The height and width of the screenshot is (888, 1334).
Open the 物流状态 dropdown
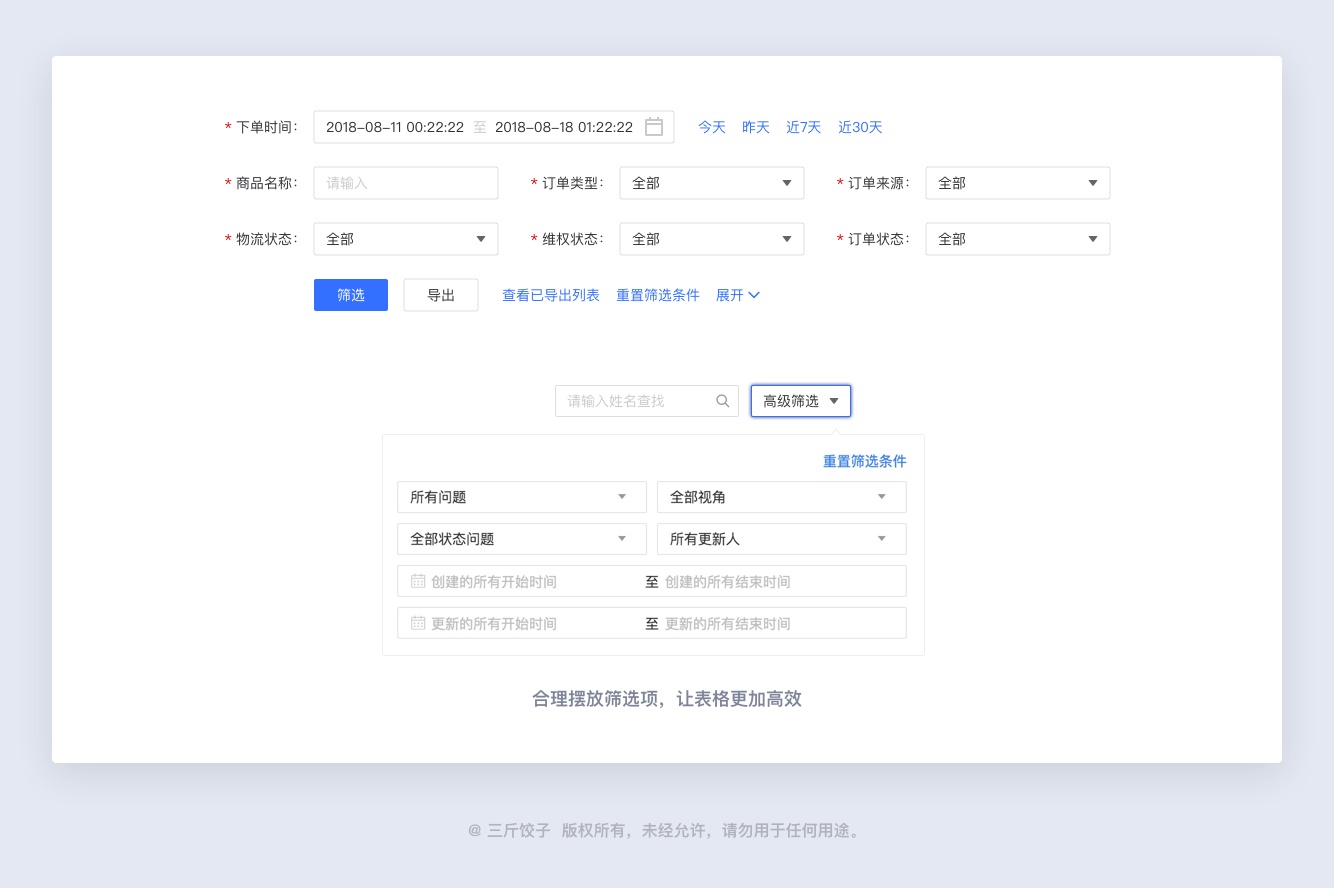tap(406, 239)
